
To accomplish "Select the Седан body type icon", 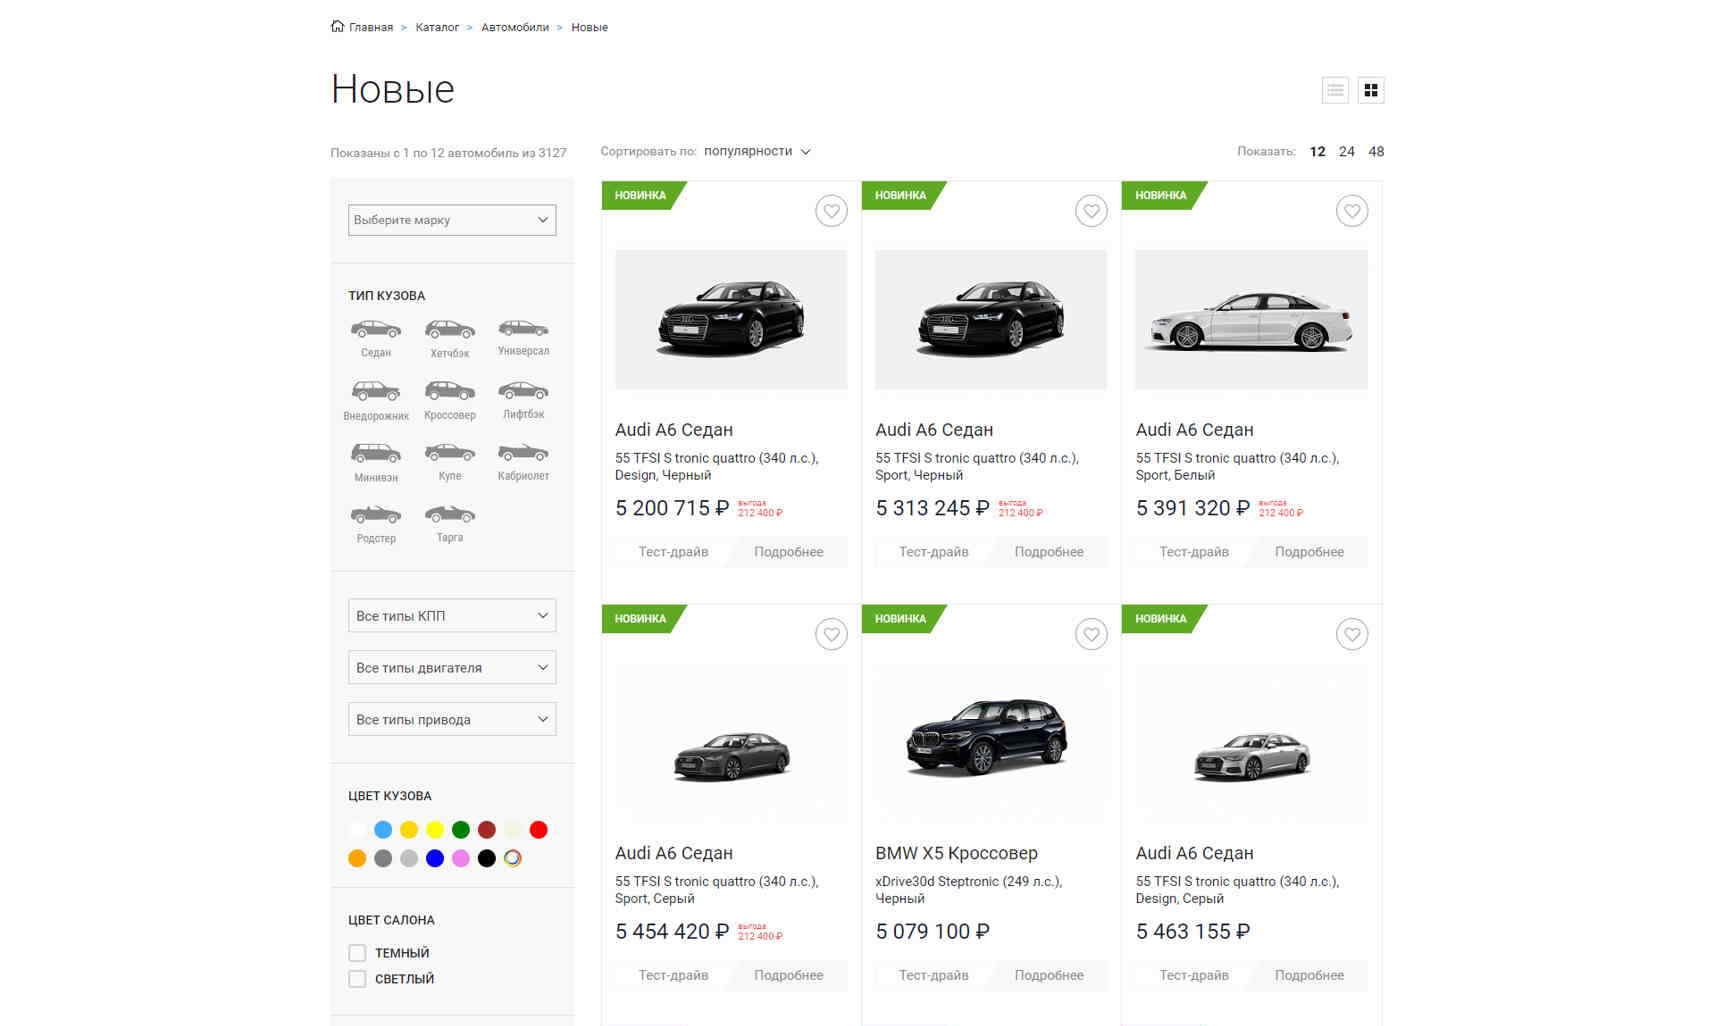I will coord(376,330).
